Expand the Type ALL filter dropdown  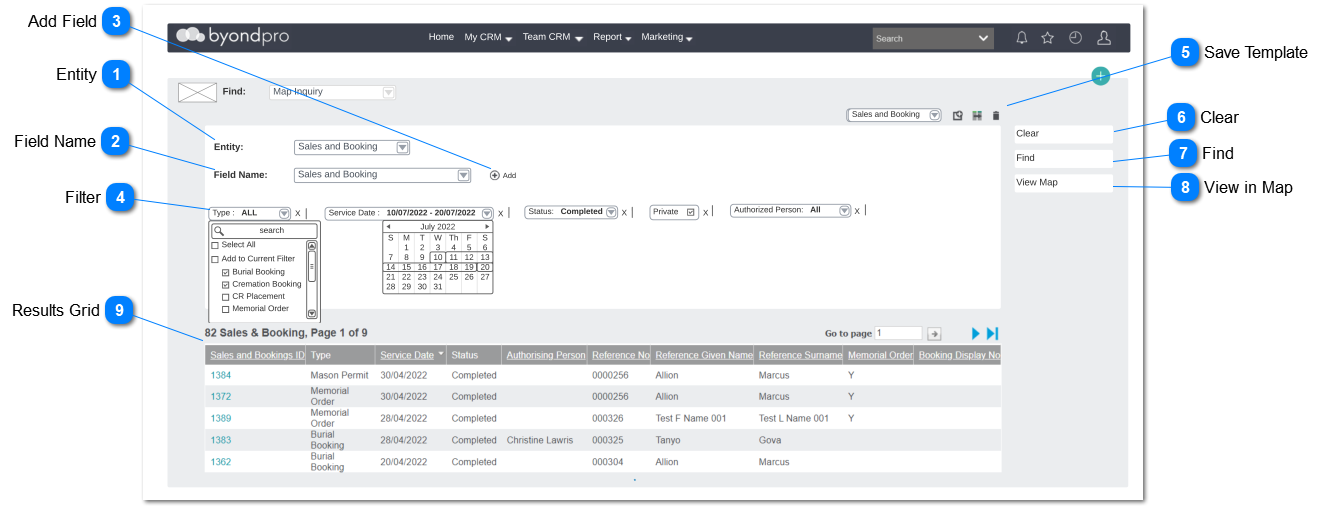(284, 213)
